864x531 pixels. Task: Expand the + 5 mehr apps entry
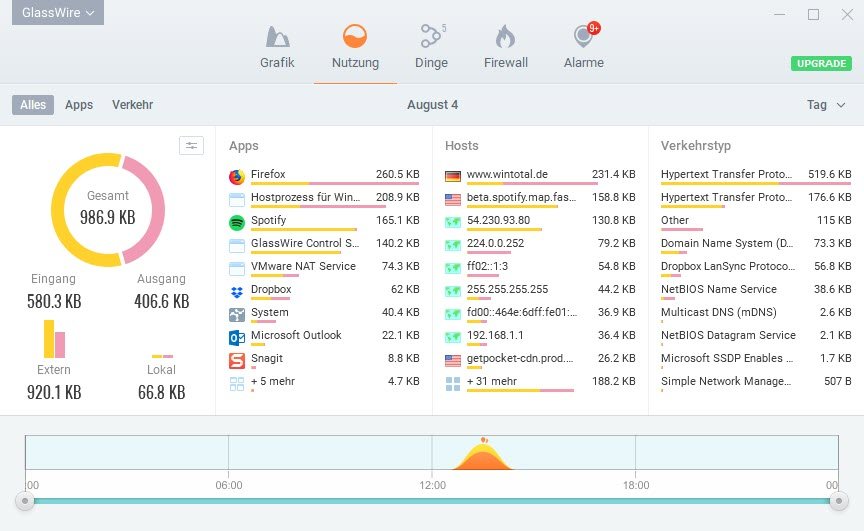tap(324, 383)
